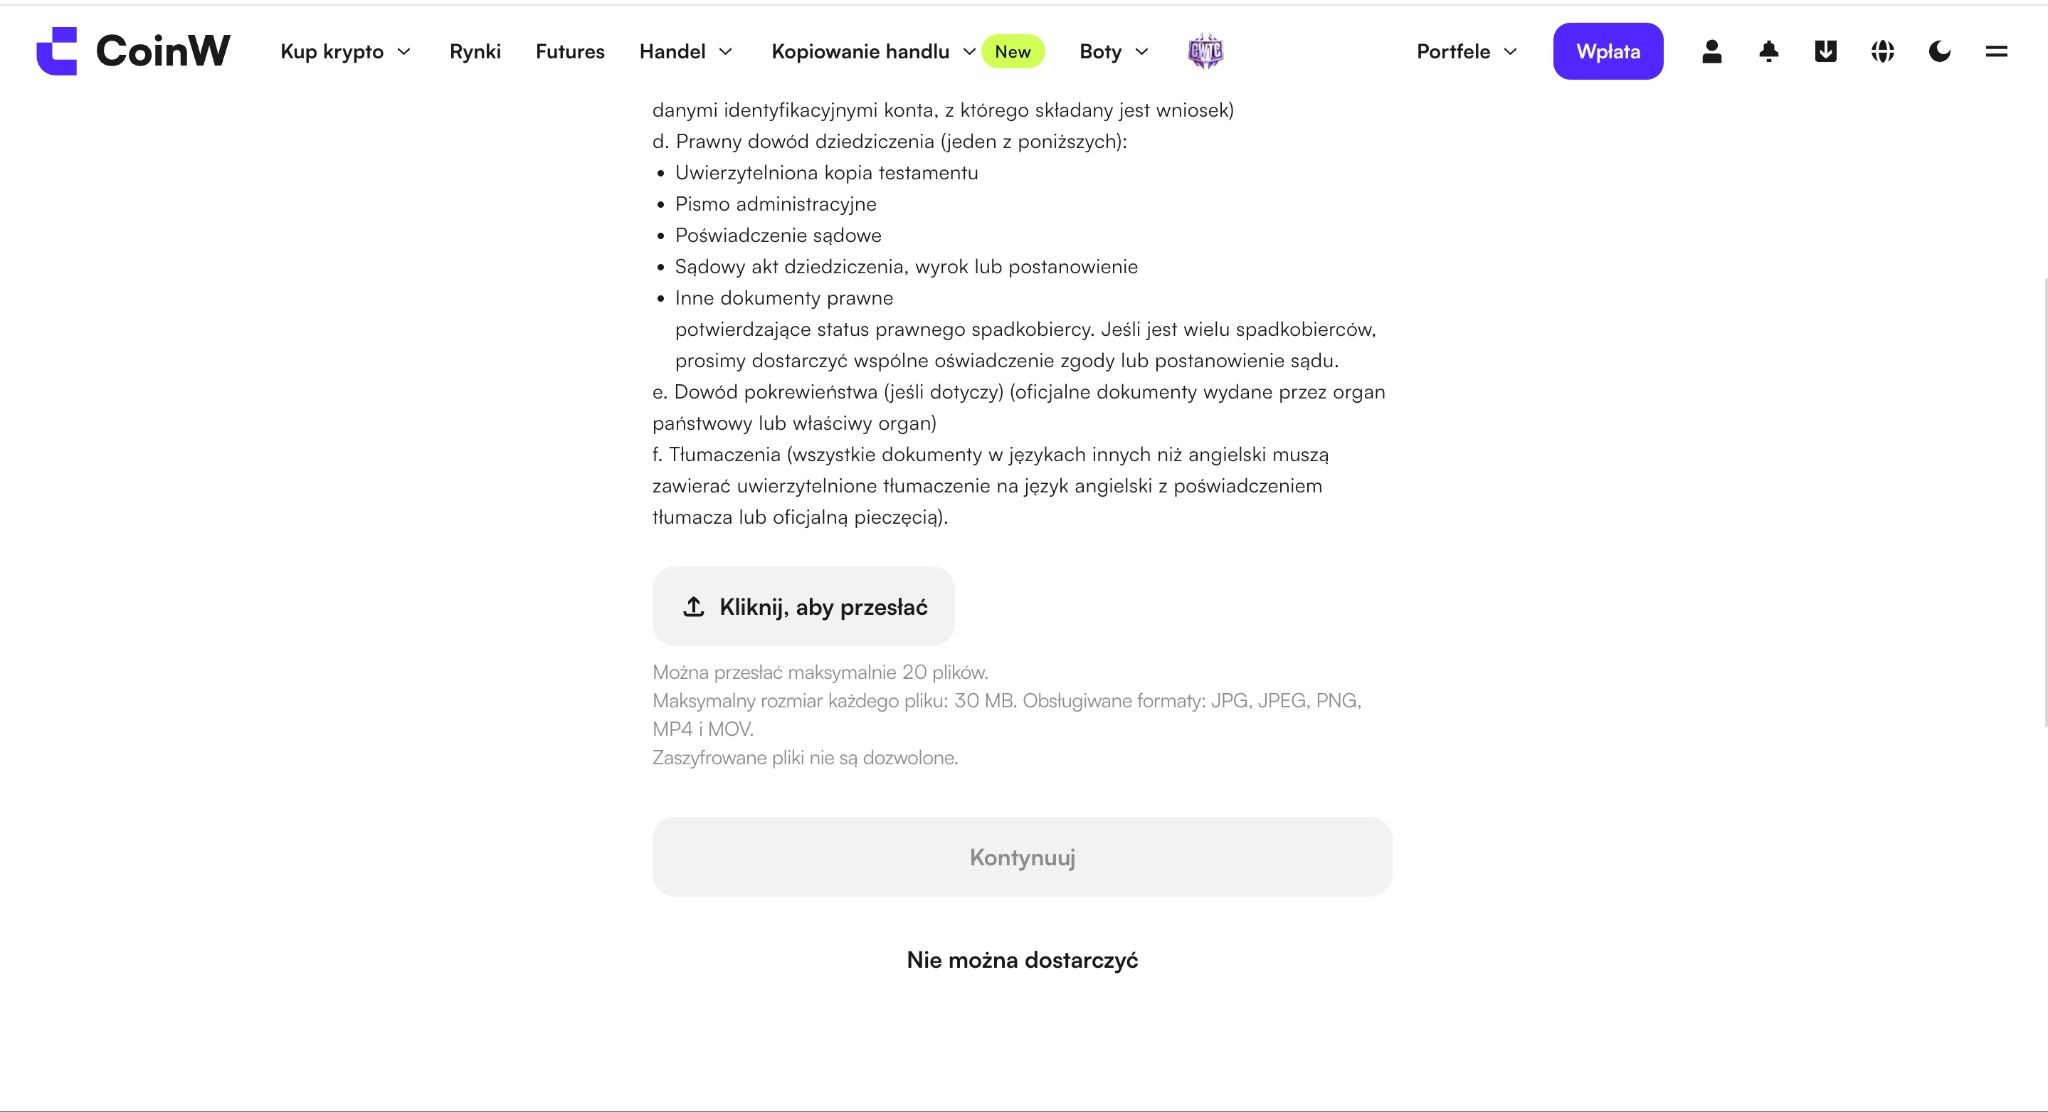2048x1112 pixels.
Task: Open the language globe icon
Action: [1882, 51]
